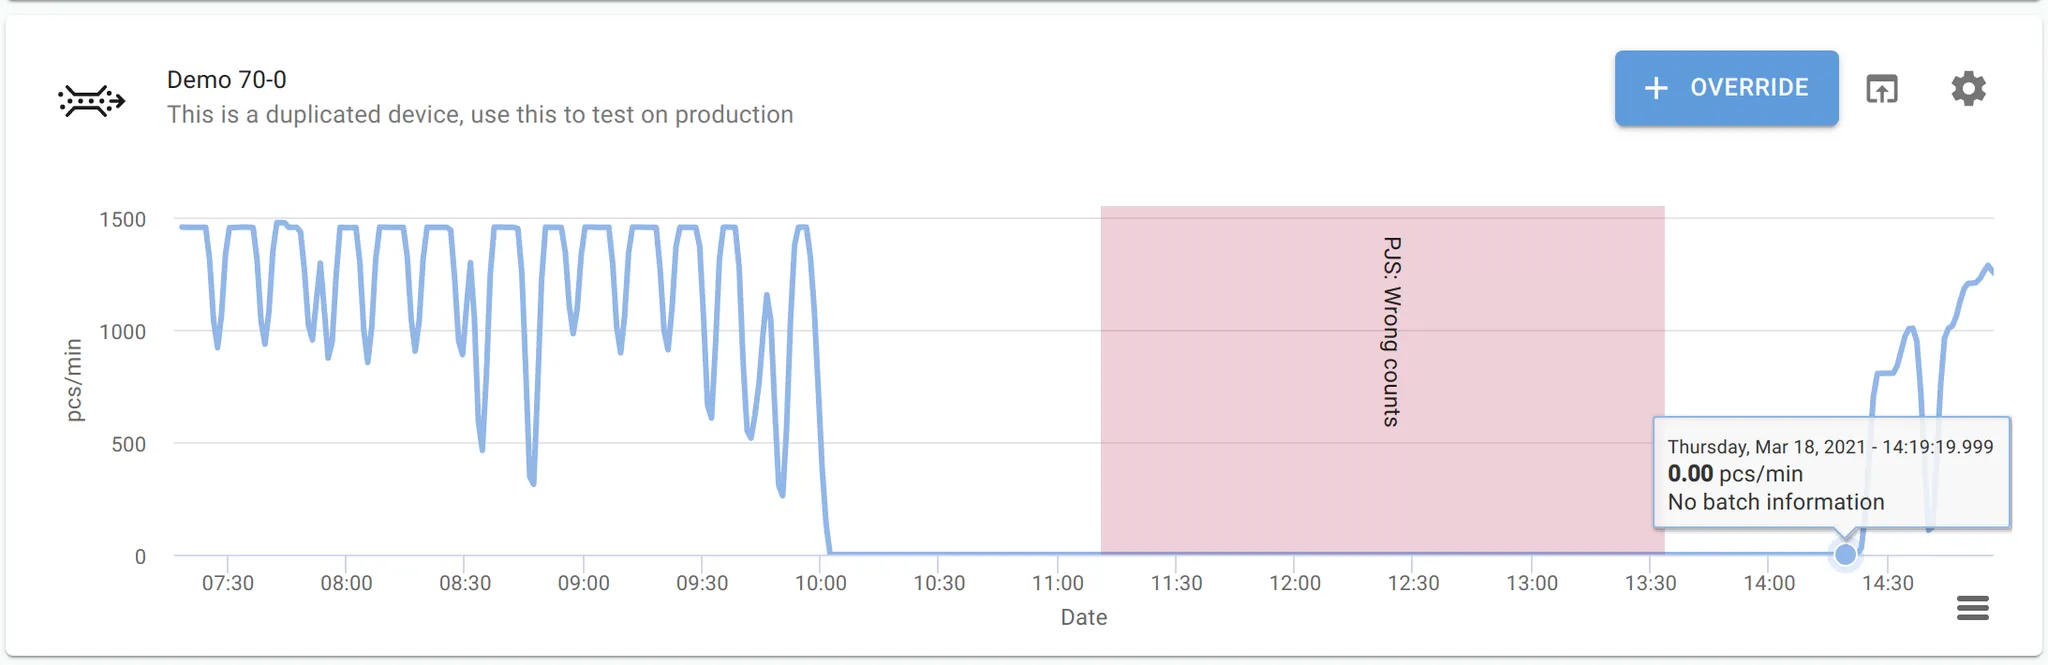Click the highlighted data point marker

pos(1845,554)
